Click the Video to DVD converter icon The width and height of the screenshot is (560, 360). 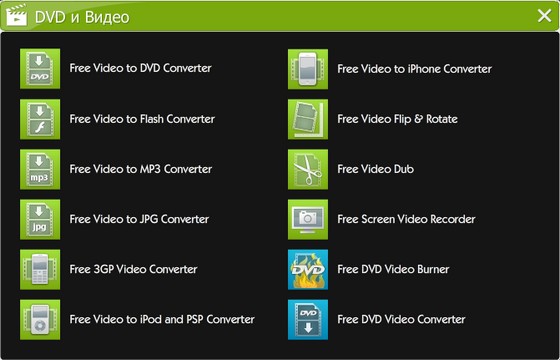pos(40,69)
